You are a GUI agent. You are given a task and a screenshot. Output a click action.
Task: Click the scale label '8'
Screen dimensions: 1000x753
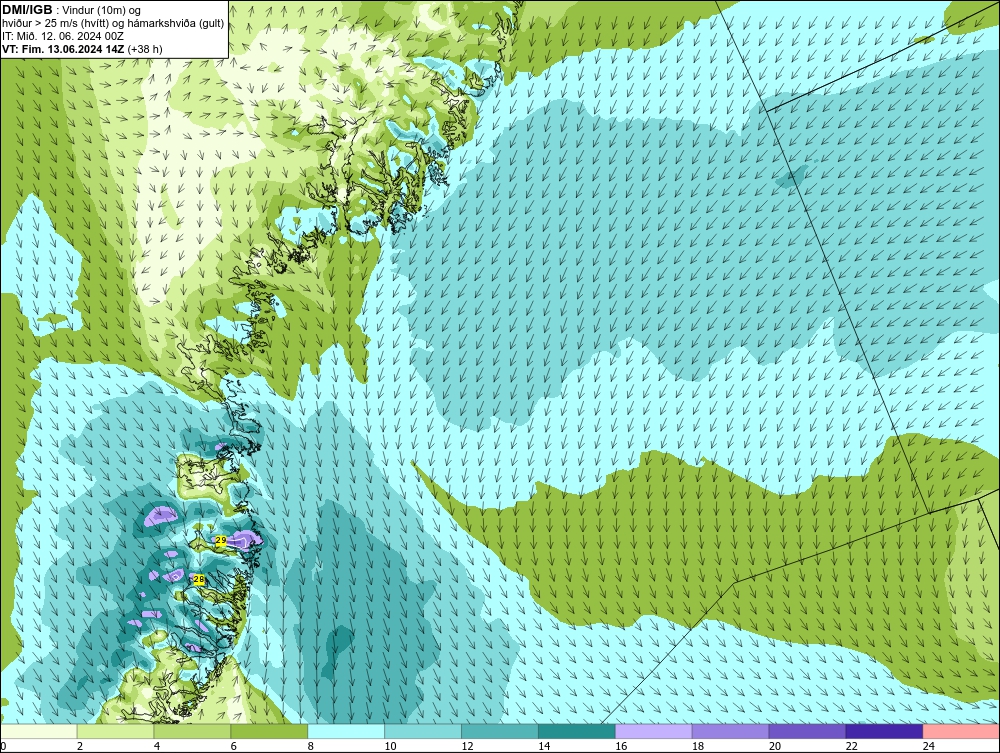pos(311,746)
